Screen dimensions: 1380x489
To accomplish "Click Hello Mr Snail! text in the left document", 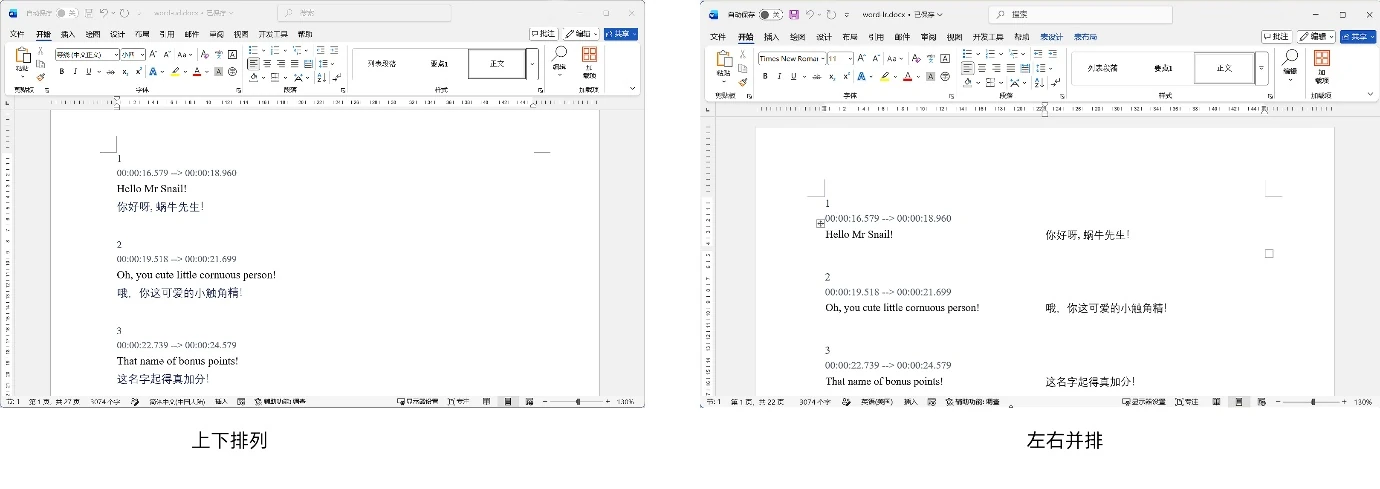I will (x=152, y=188).
